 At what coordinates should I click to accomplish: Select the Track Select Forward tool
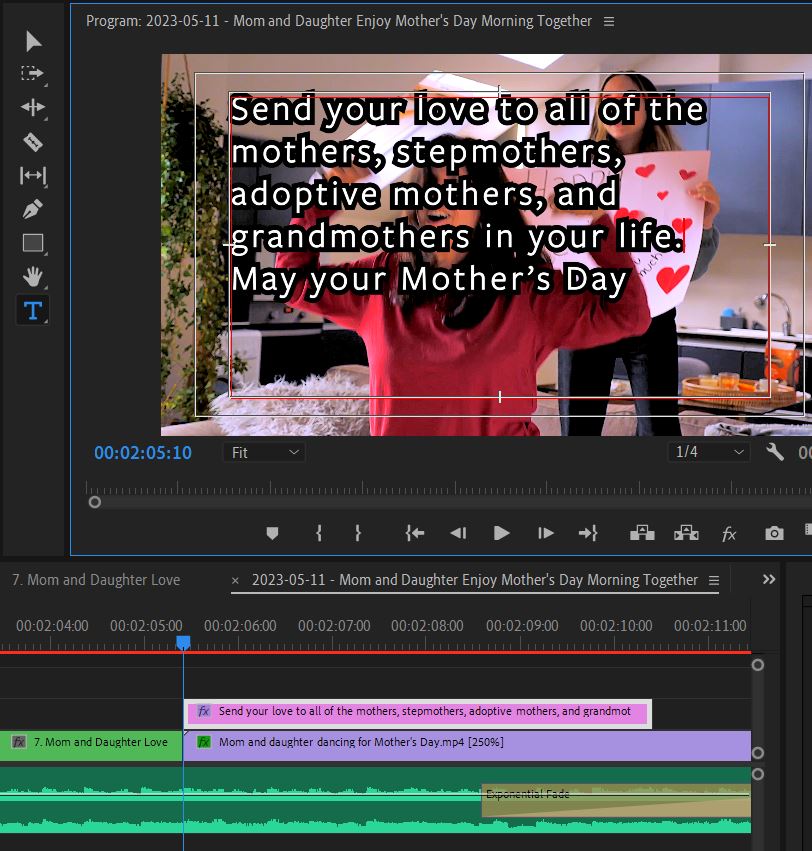pos(32,73)
